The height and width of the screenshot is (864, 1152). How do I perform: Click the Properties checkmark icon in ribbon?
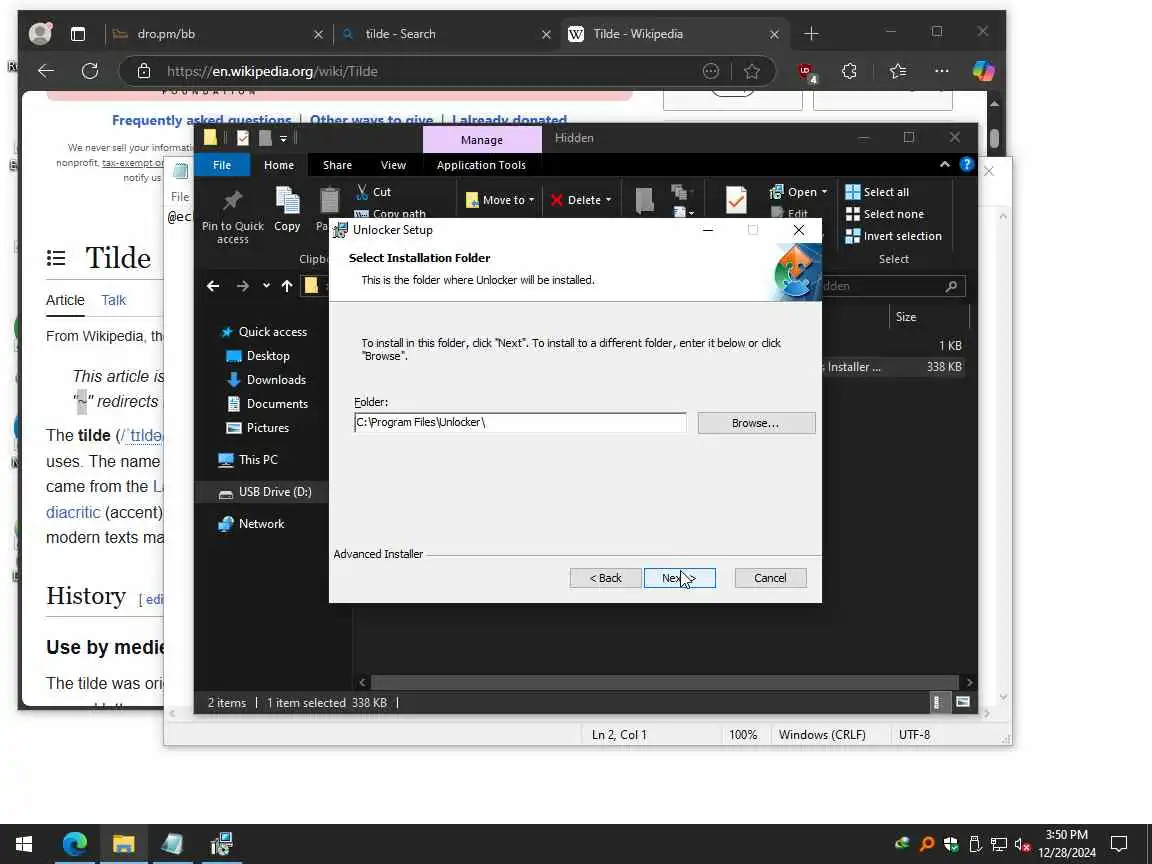coord(736,199)
